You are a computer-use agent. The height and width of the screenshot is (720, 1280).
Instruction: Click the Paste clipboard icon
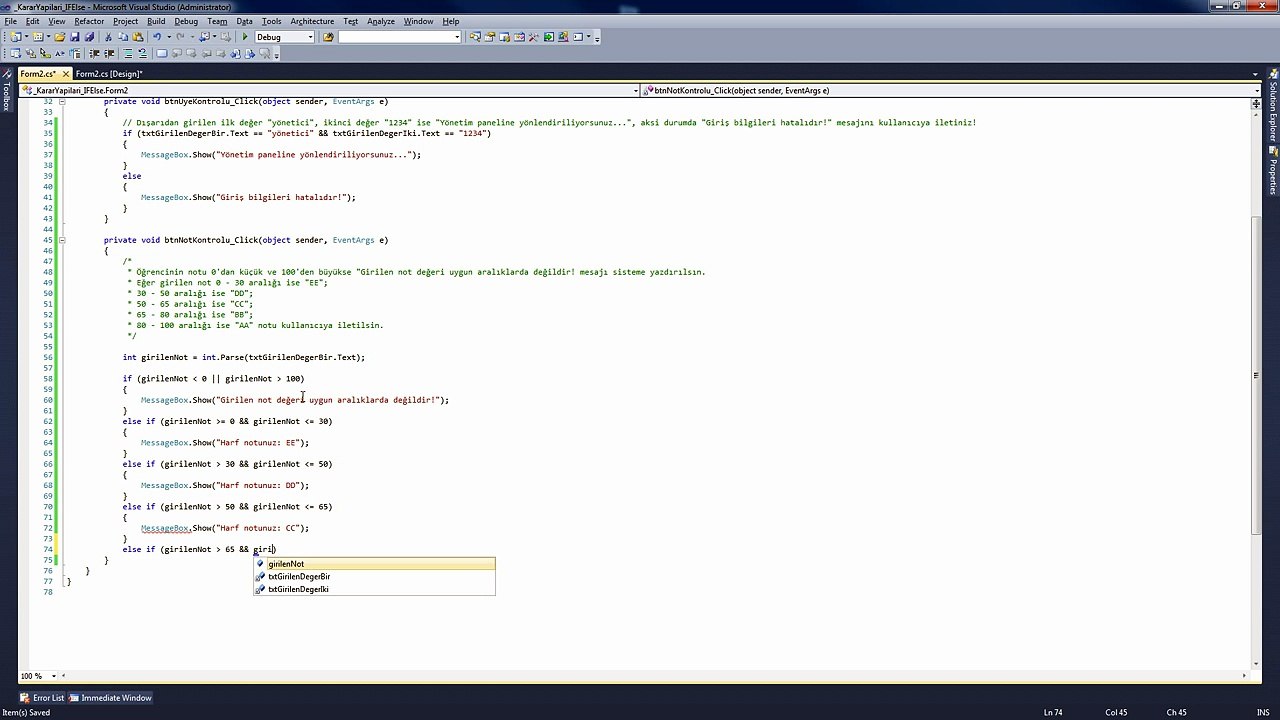point(138,37)
